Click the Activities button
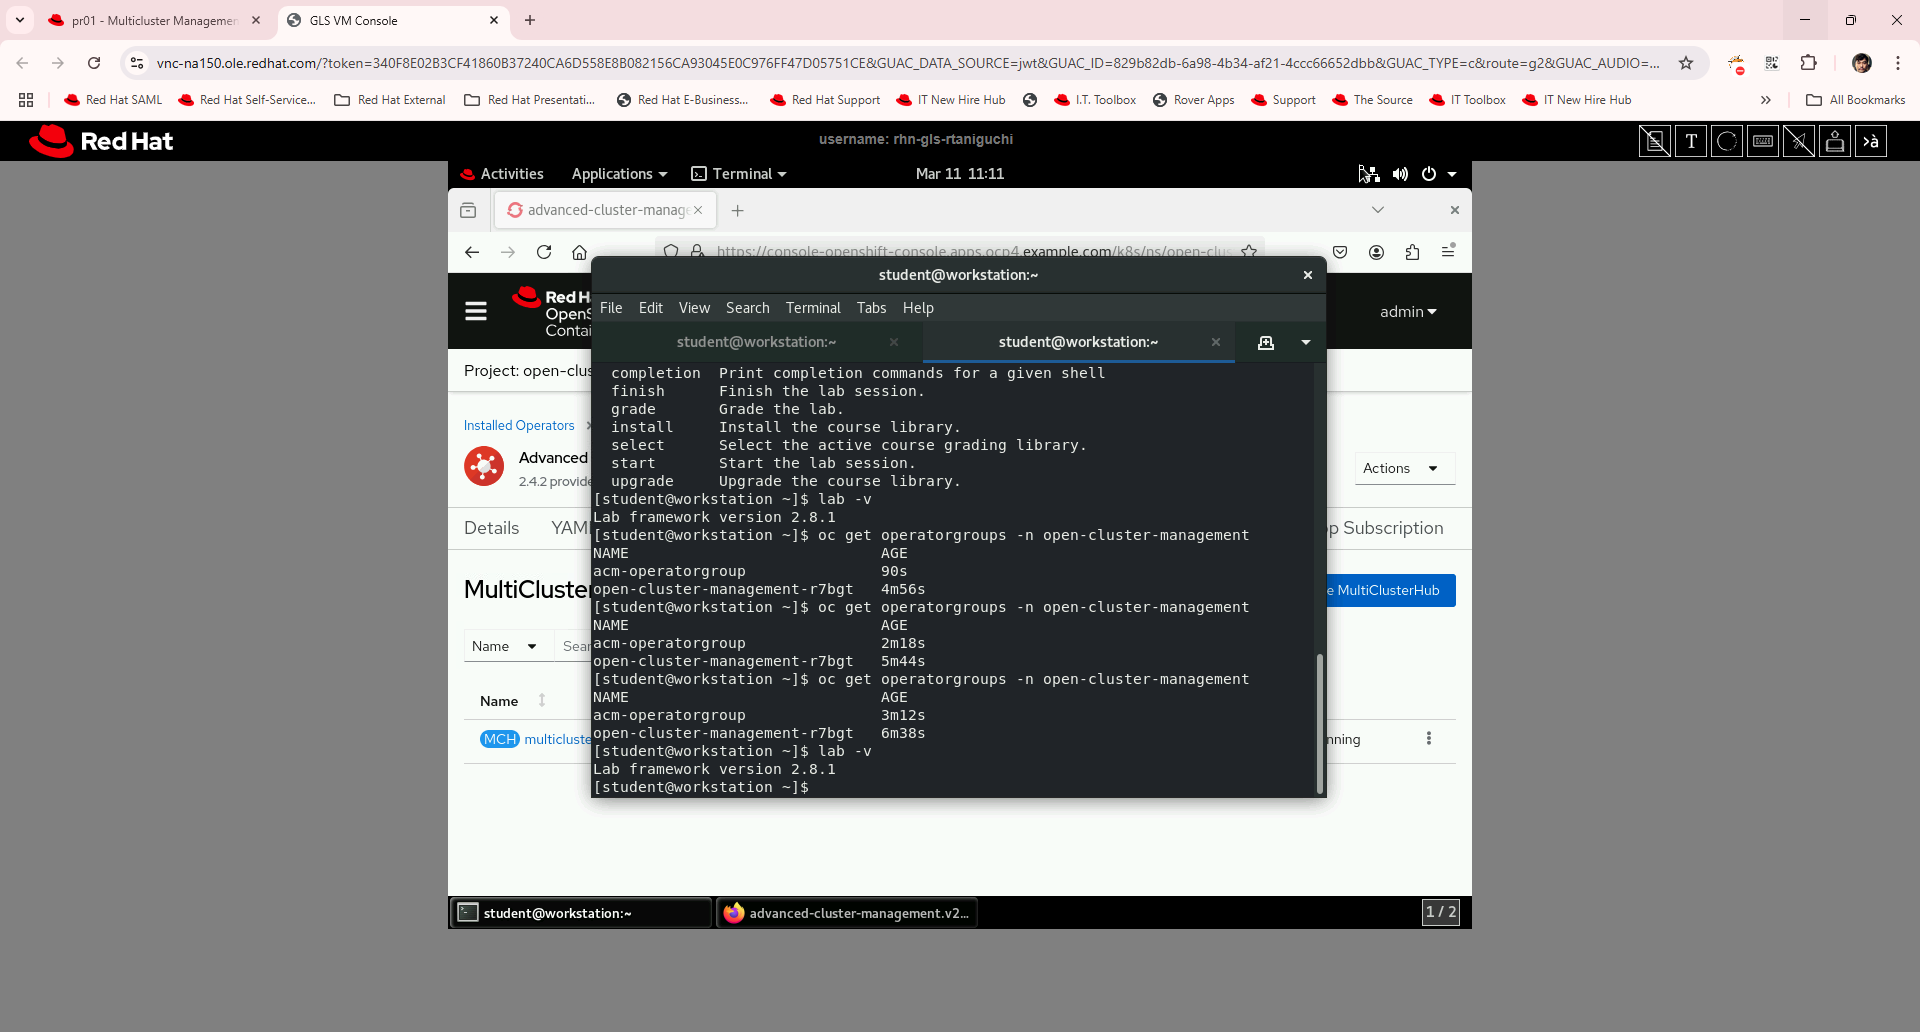 [502, 174]
